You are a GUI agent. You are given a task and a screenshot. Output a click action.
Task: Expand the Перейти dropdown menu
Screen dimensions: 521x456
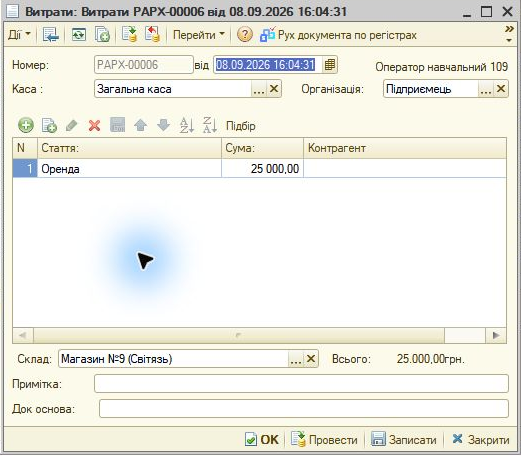click(199, 35)
